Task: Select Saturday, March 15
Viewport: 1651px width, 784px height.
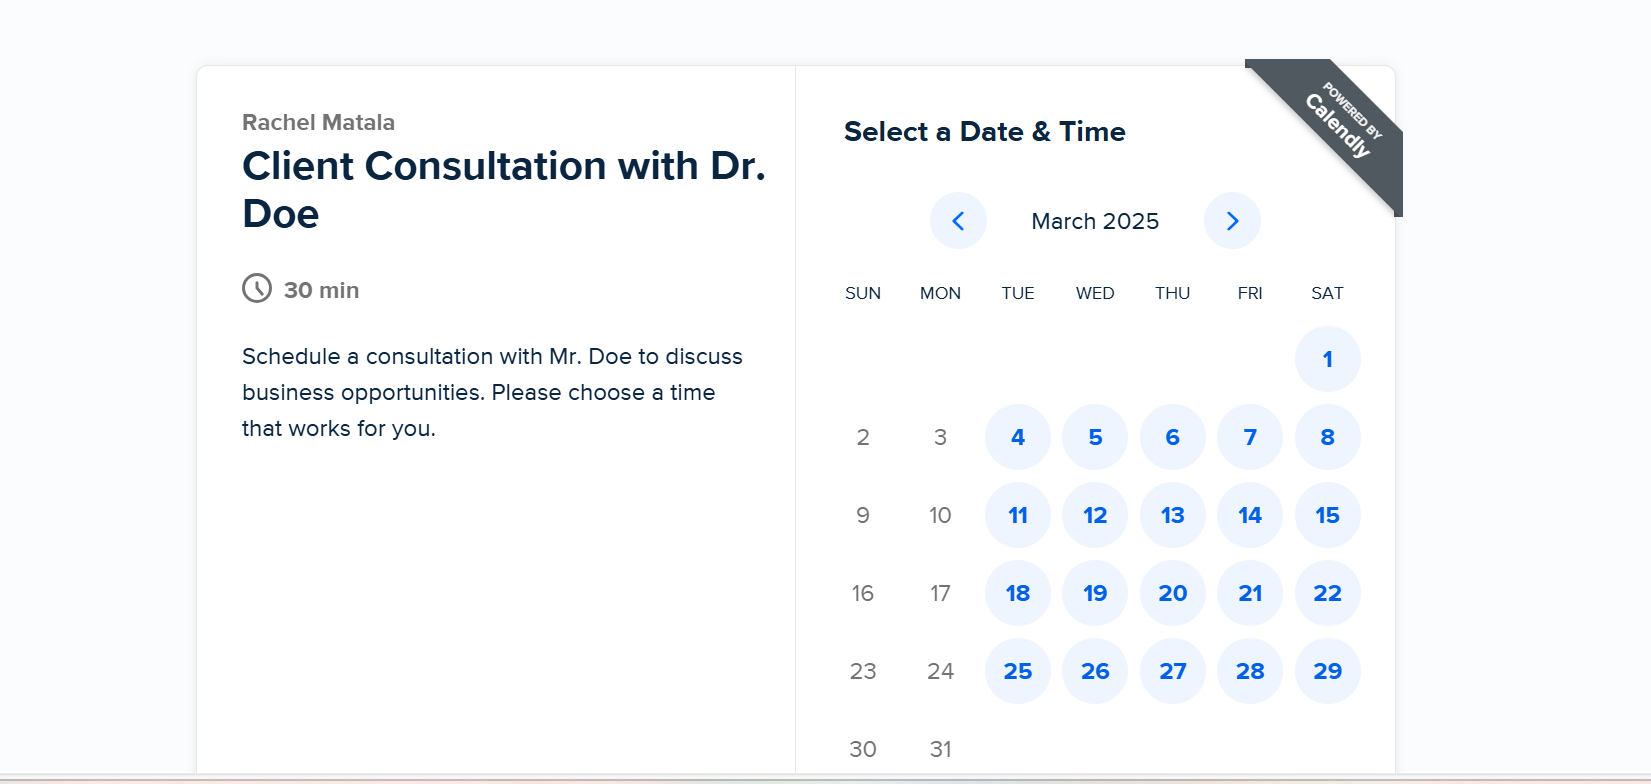Action: point(1327,515)
